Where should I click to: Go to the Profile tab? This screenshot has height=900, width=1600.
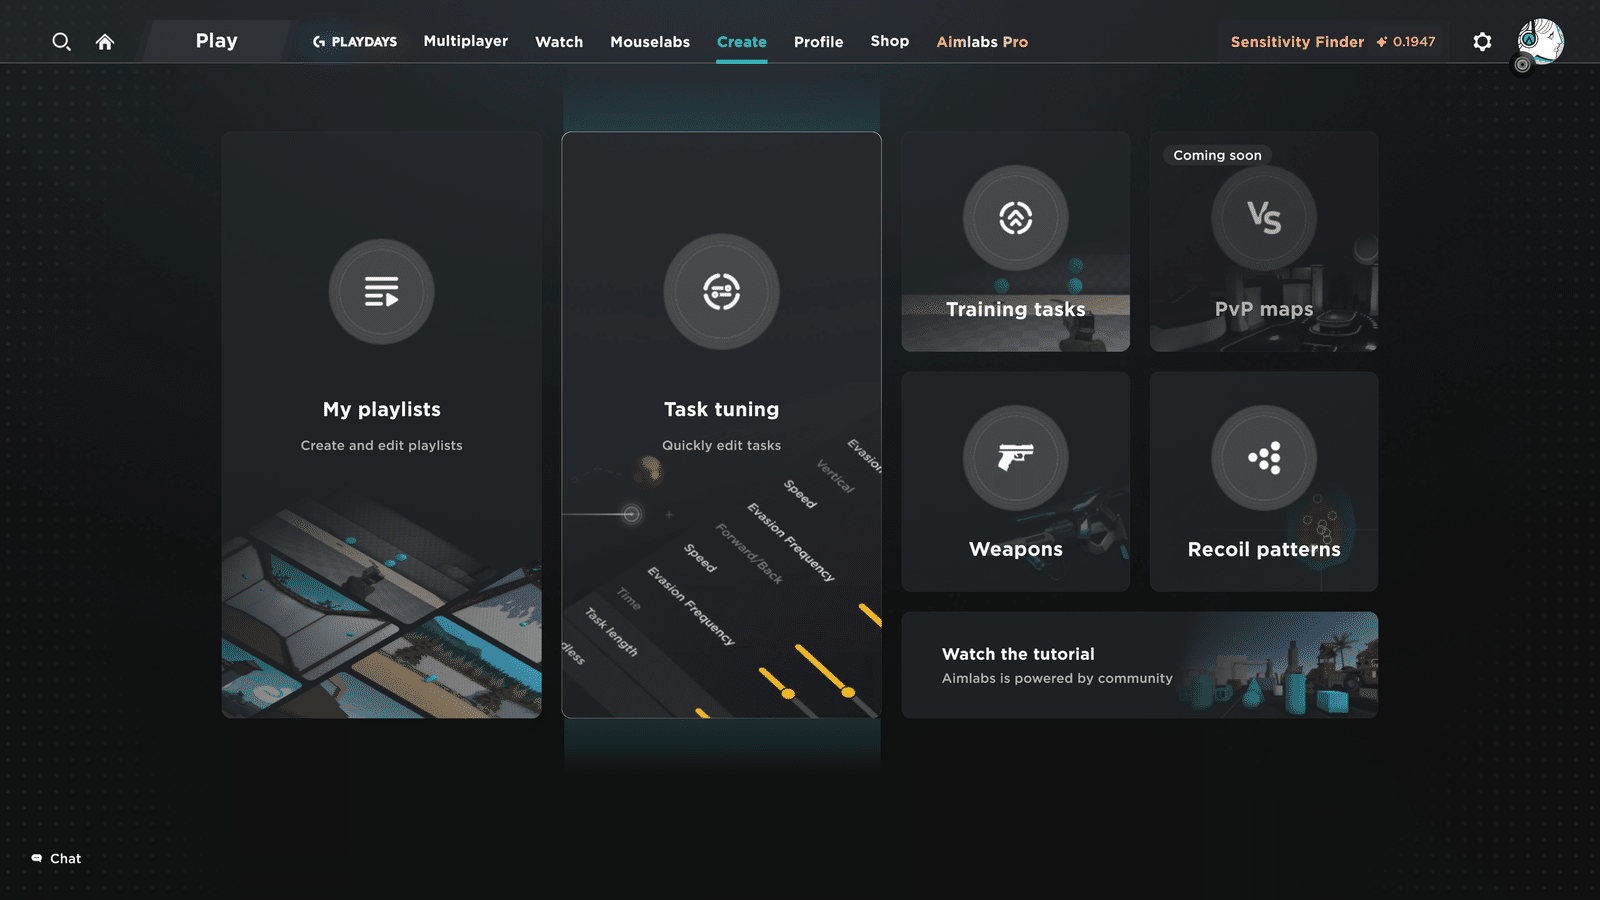coord(819,42)
